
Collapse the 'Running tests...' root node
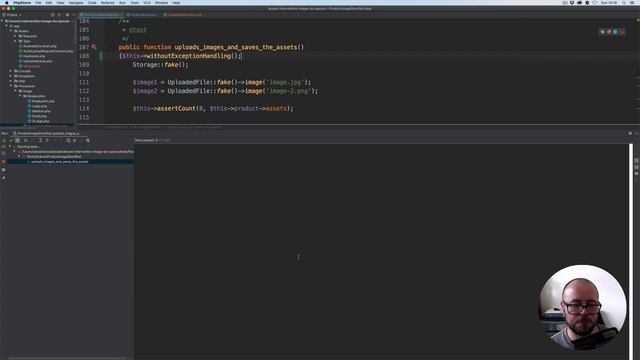(x=10, y=147)
